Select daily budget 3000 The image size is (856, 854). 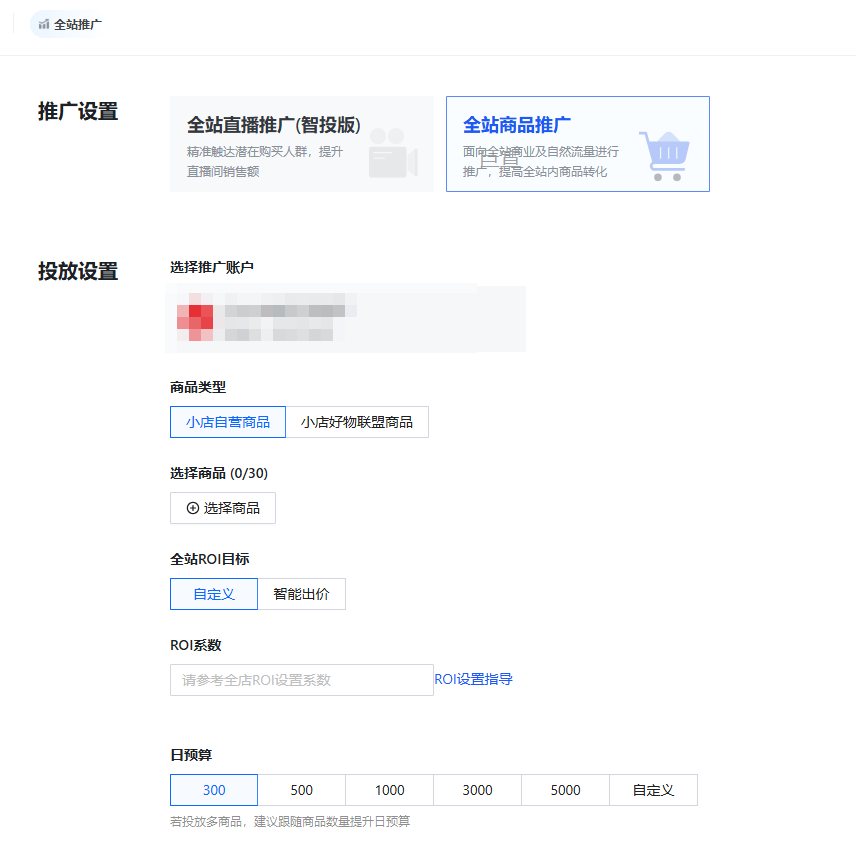pos(478,790)
